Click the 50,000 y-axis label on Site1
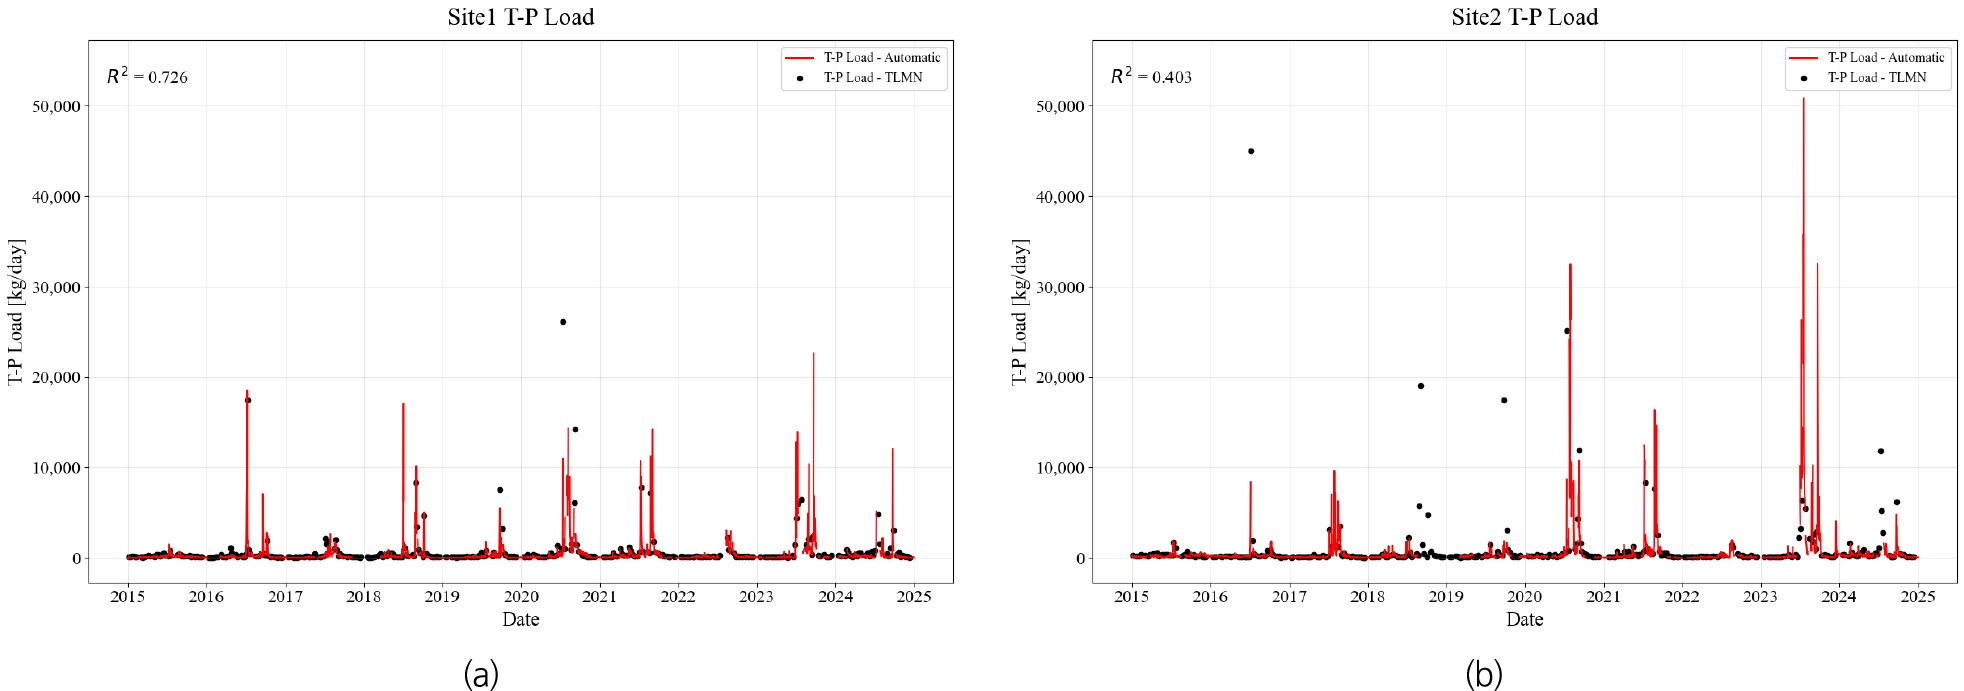This screenshot has width=1964, height=691. pos(56,106)
